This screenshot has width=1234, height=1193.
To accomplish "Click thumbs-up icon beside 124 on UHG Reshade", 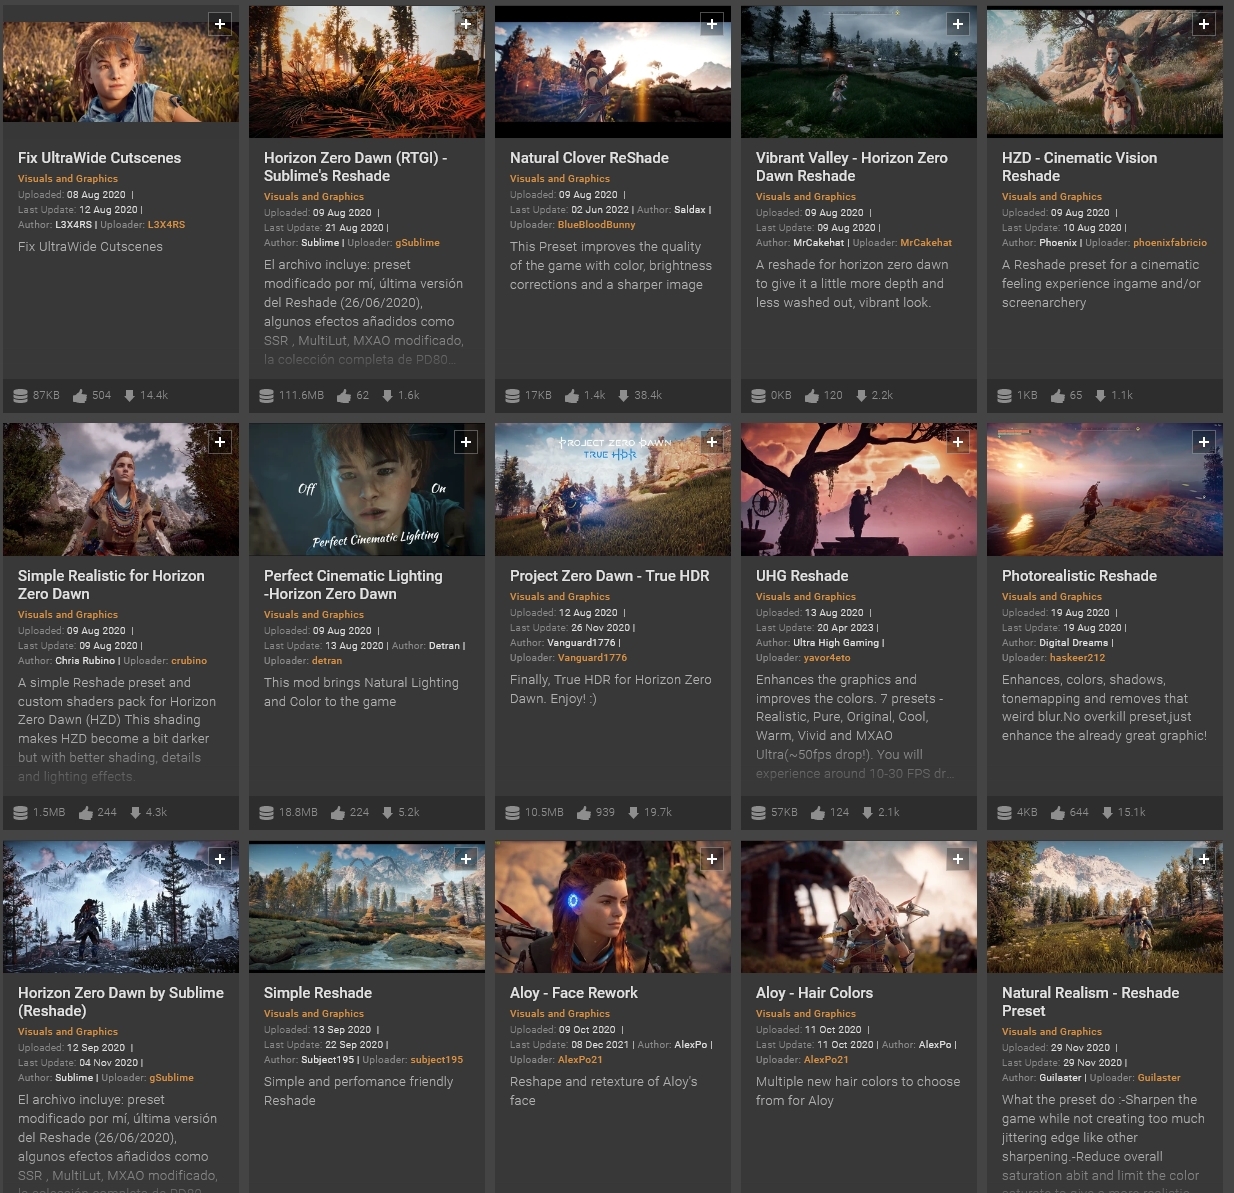I will pyautogui.click(x=818, y=813).
